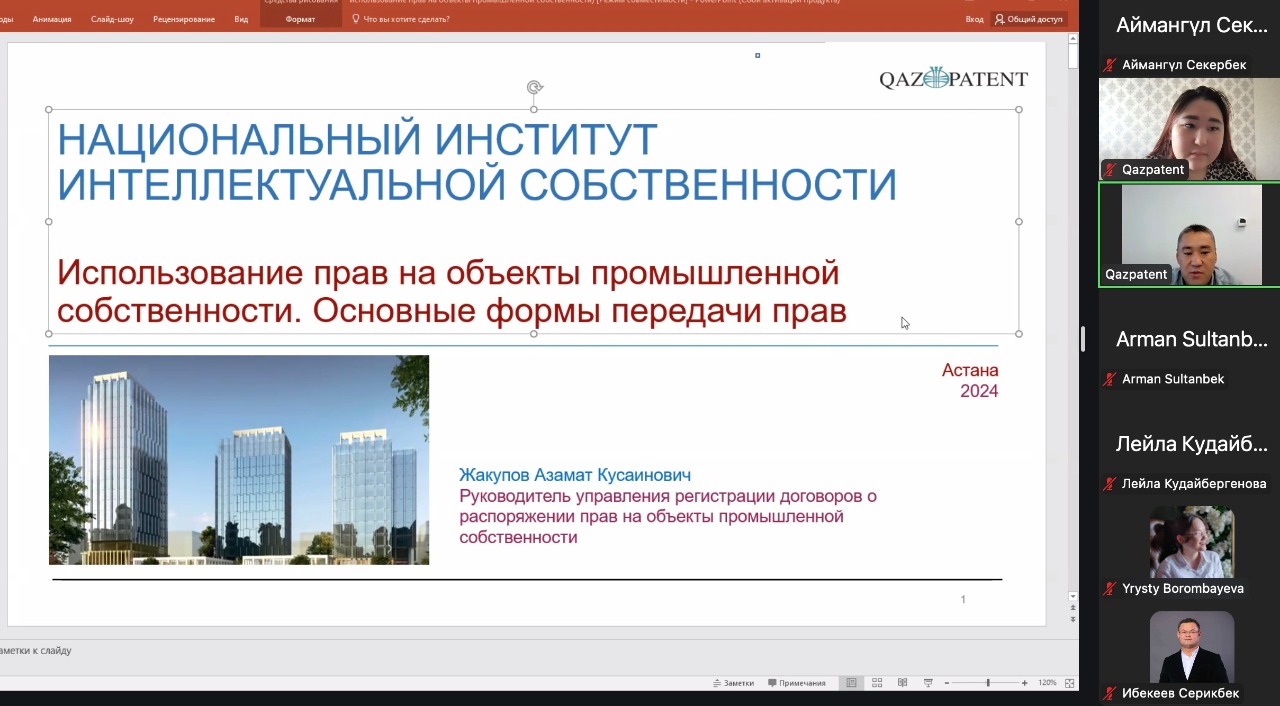
Task: Fit slide to current window icon
Action: 1069,683
